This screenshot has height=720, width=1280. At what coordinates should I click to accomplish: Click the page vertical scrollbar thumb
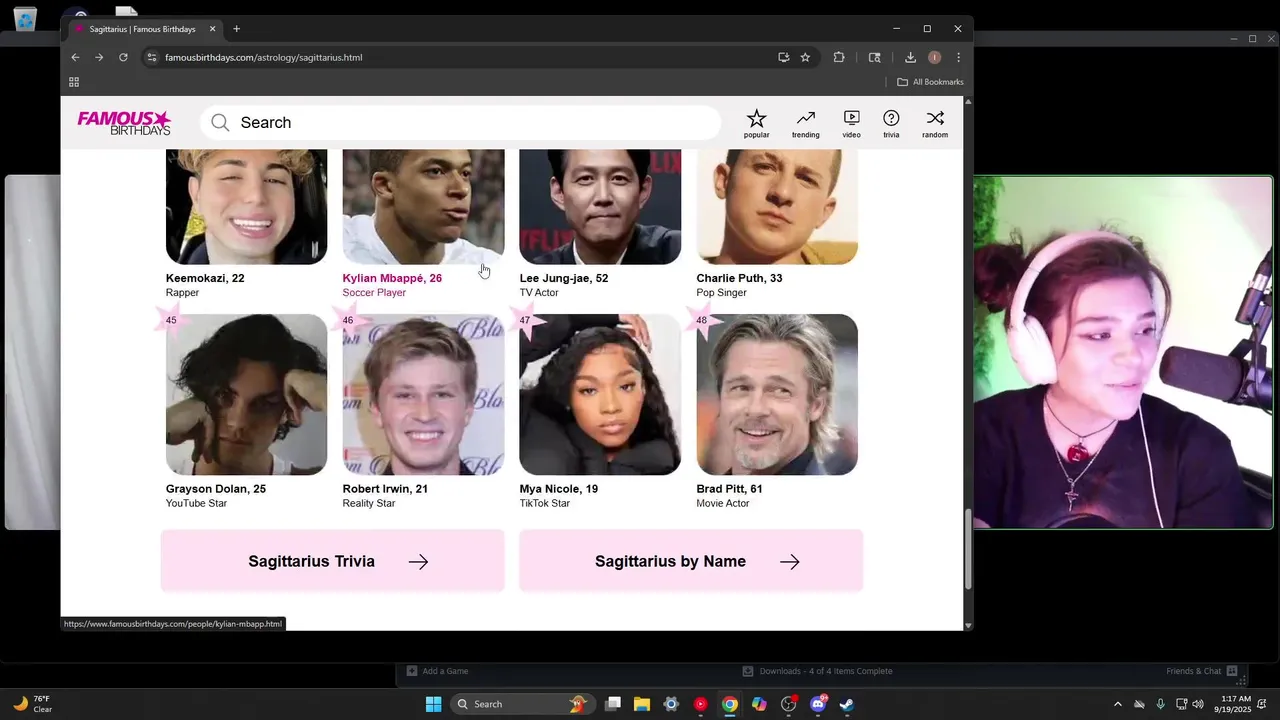[967, 549]
